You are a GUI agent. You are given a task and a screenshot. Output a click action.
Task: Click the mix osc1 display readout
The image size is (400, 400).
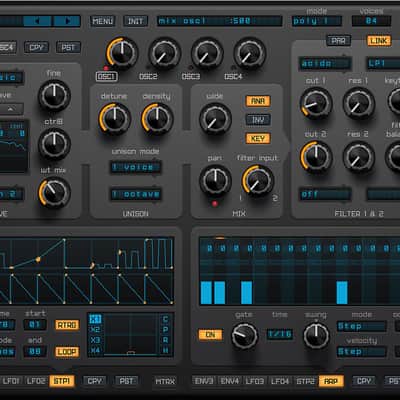point(219,21)
